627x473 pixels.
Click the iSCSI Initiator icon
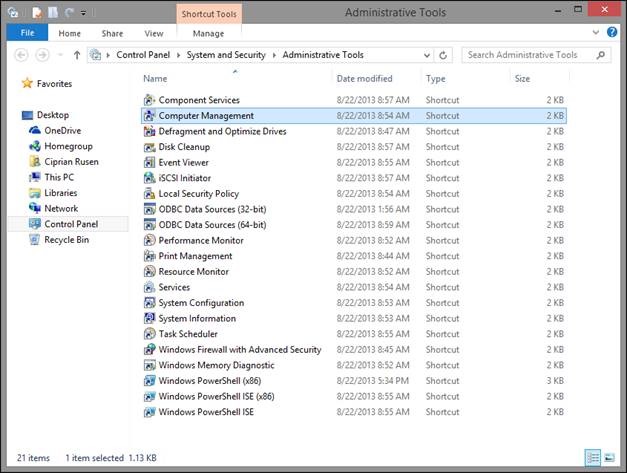click(150, 178)
